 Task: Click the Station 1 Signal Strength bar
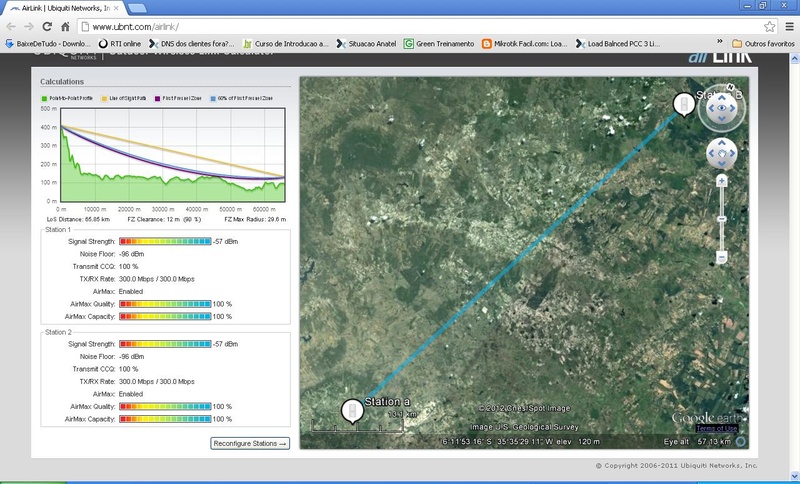(165, 242)
